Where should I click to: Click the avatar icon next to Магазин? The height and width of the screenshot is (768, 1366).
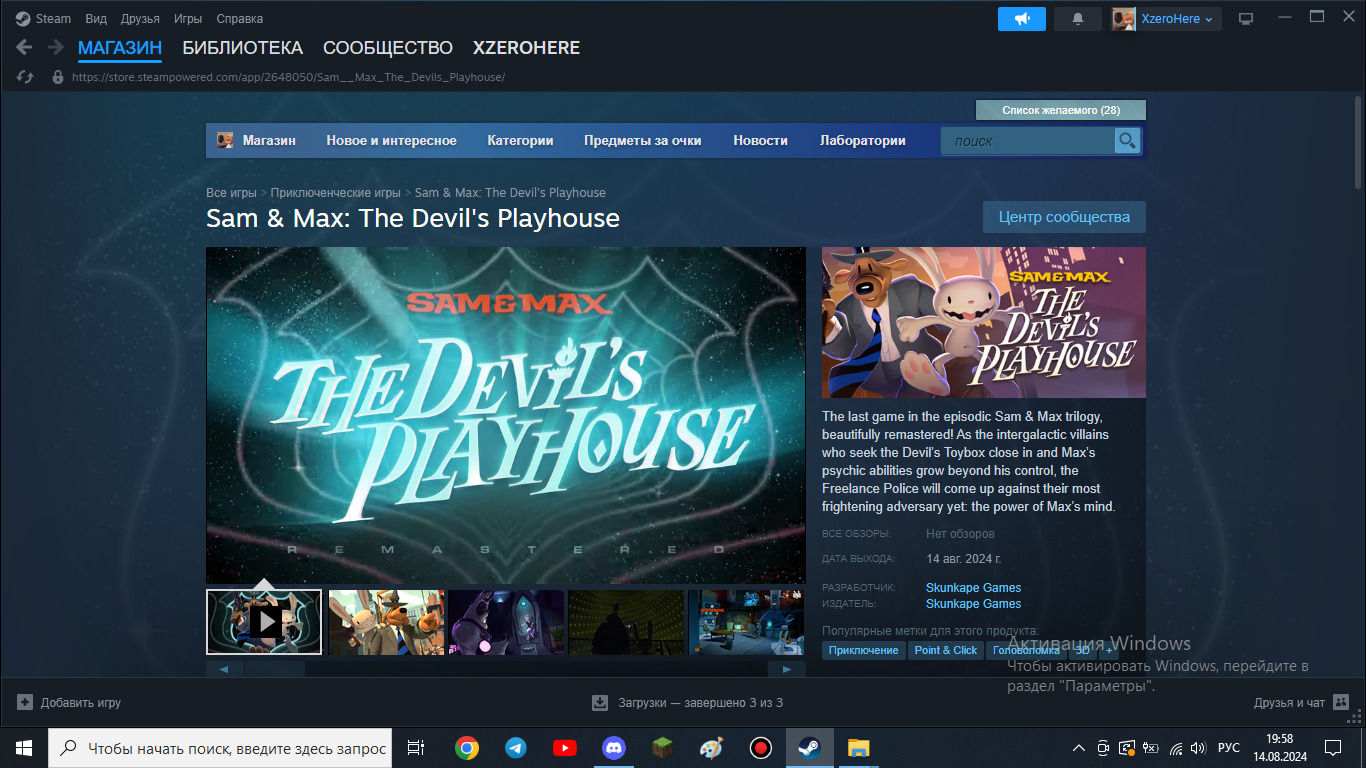(226, 141)
